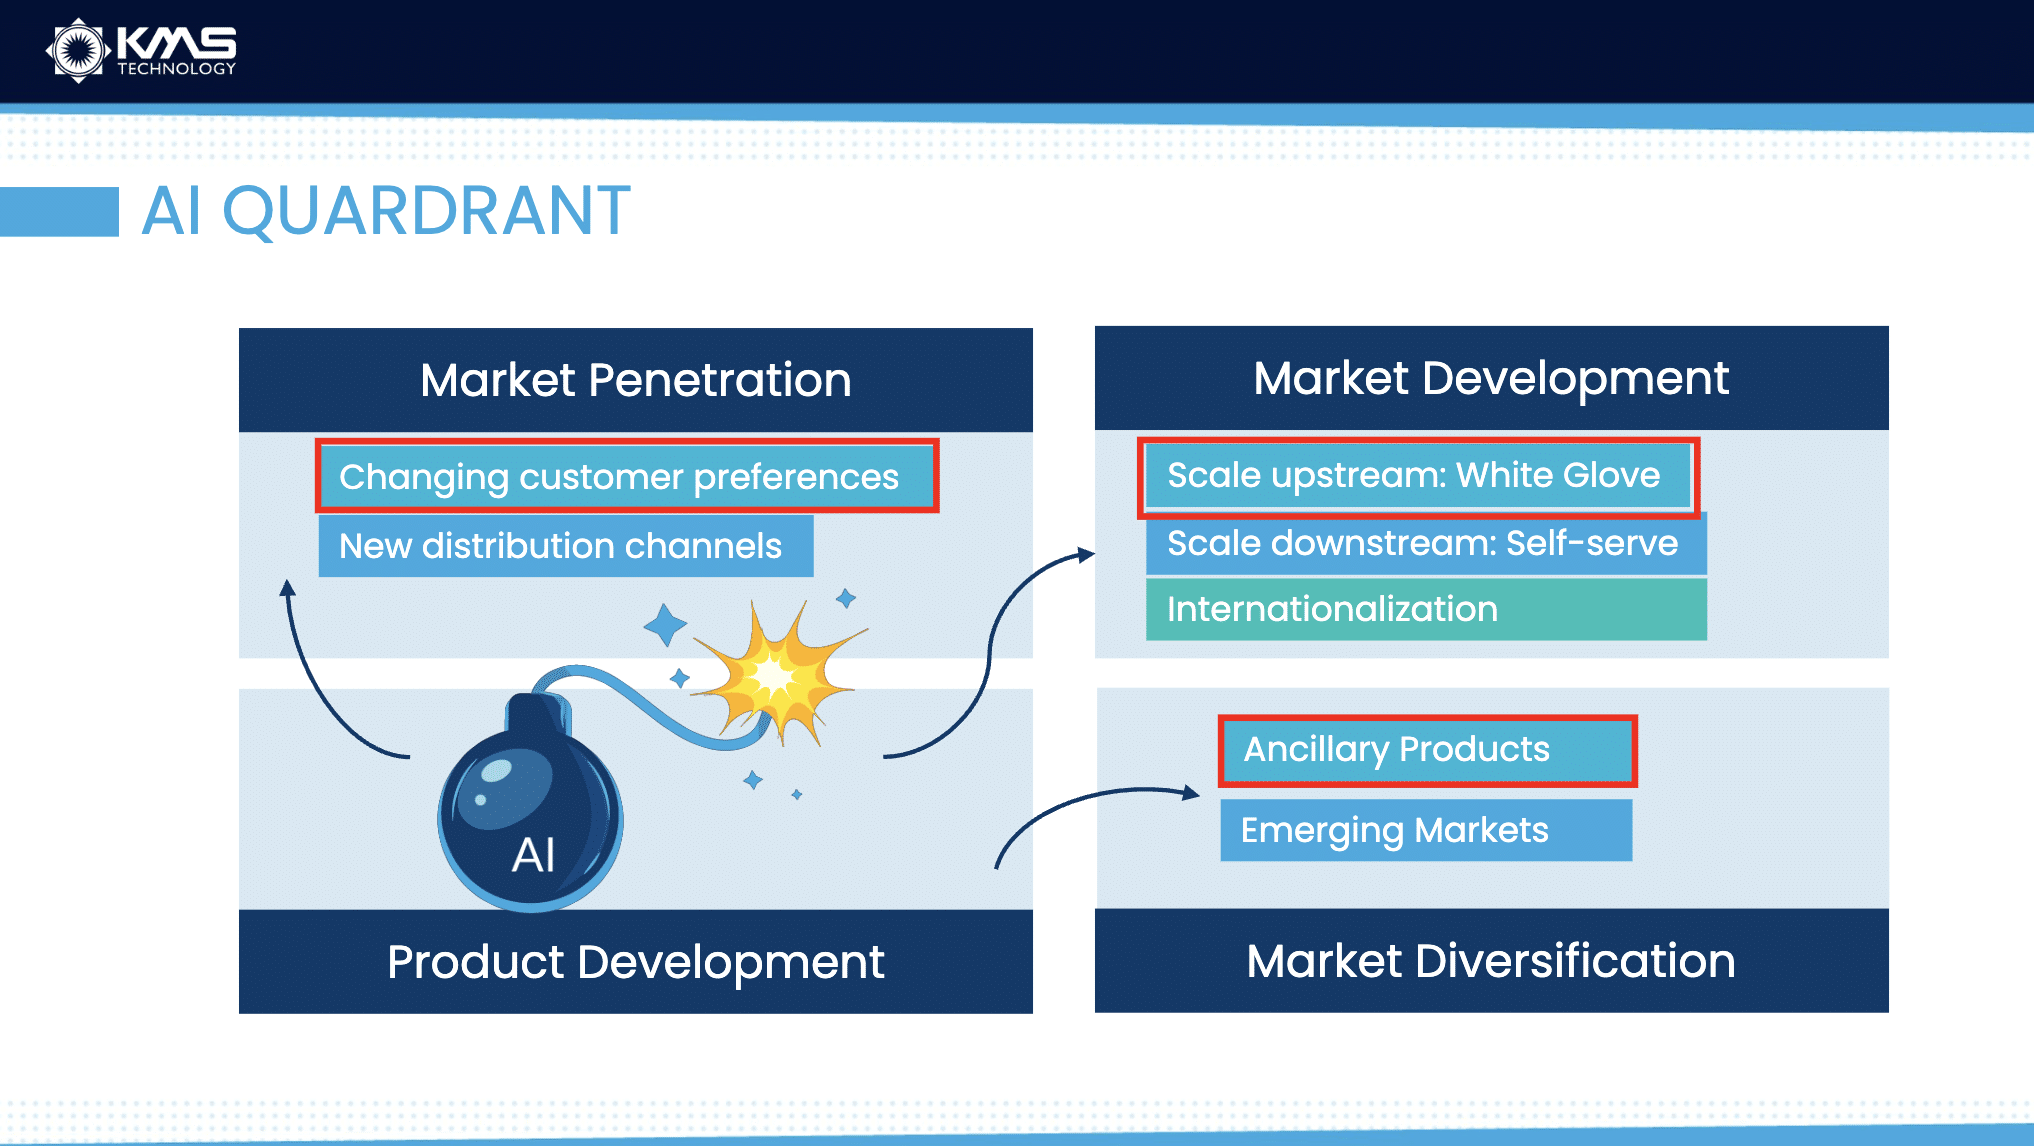Click the yellow explosion spark graphic
Screen dimensions: 2034x1146
780,674
